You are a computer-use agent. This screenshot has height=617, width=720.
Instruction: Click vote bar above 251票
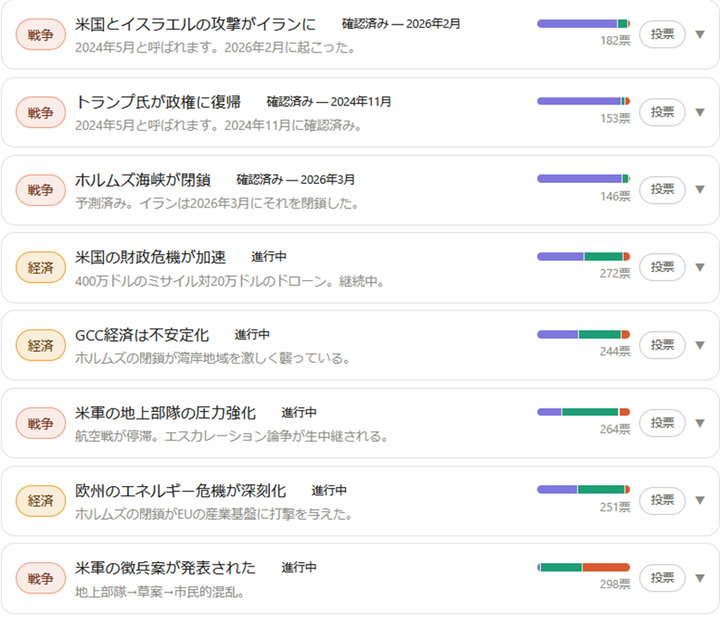(x=583, y=489)
